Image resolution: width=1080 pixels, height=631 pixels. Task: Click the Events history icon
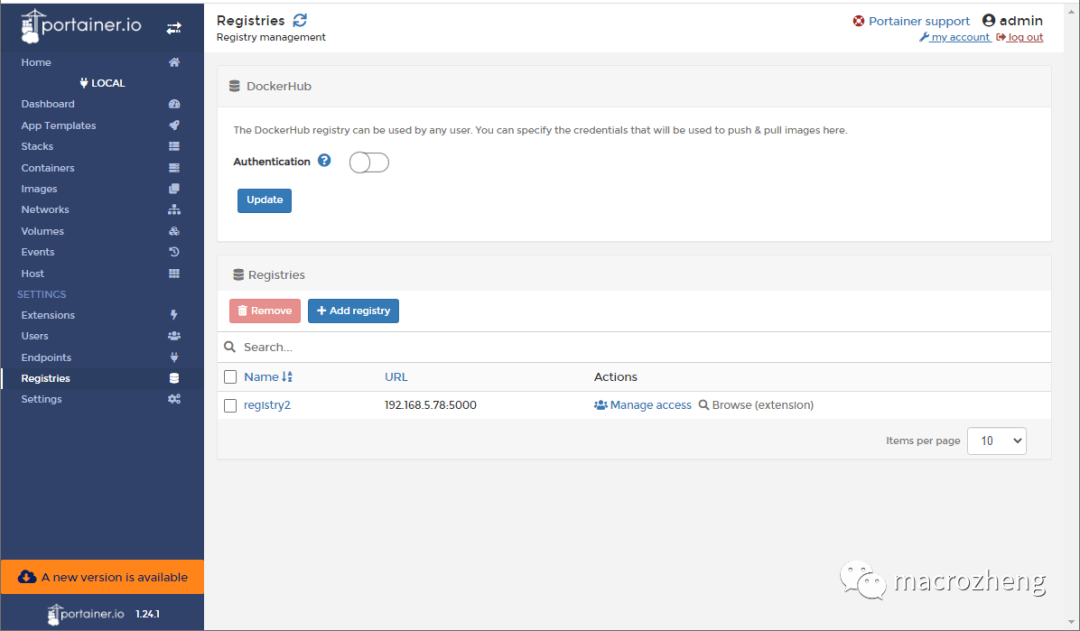174,251
